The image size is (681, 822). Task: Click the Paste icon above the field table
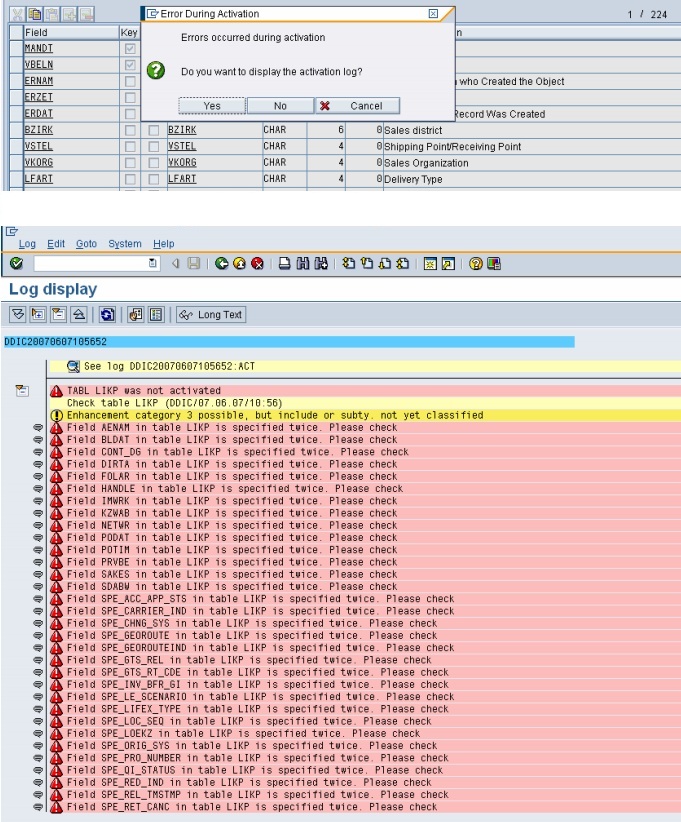pyautogui.click(x=52, y=14)
